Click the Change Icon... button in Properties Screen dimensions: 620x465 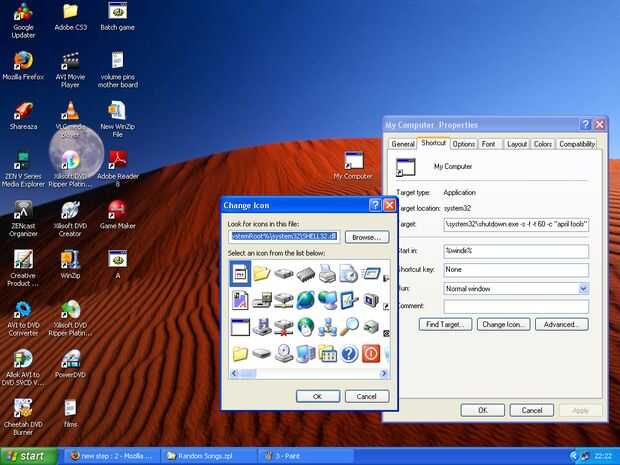point(503,324)
